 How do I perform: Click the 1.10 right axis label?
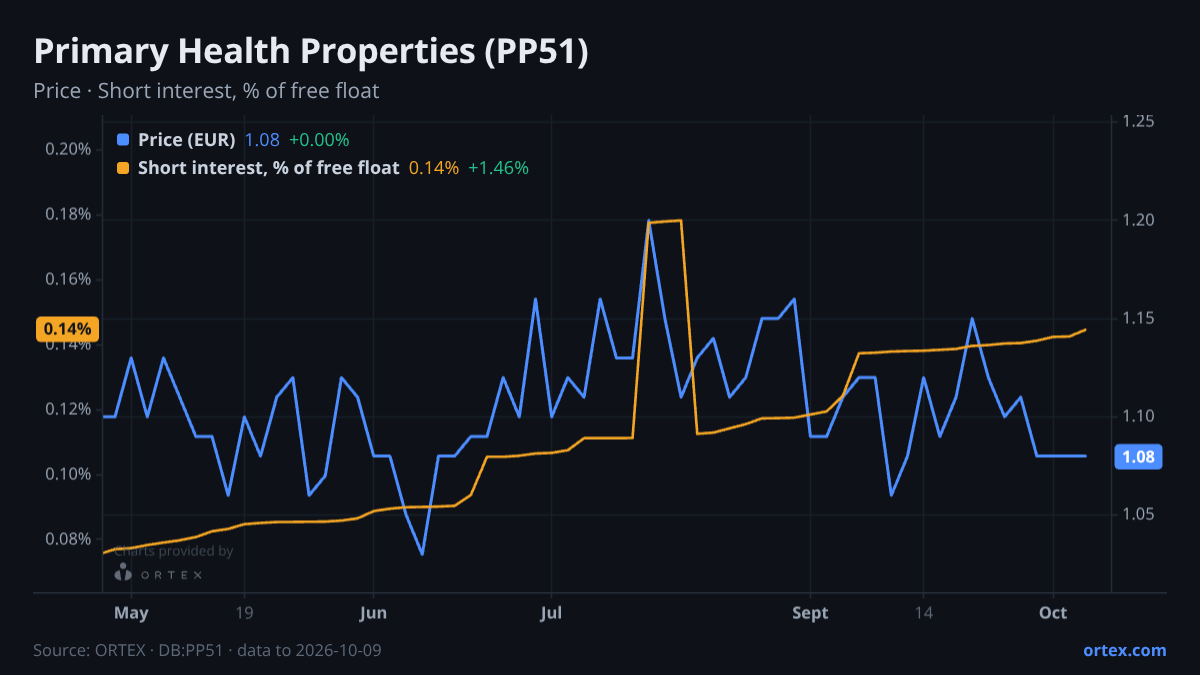point(1139,416)
